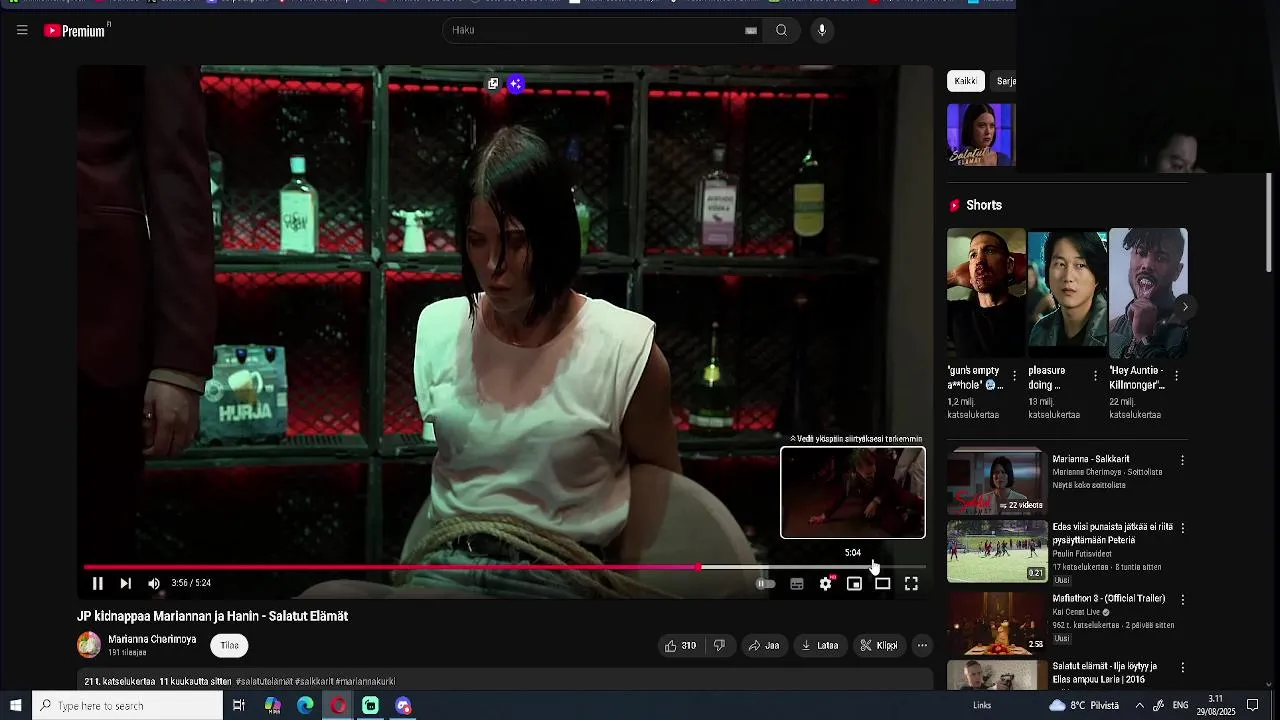Select the Sarja filter chip
The width and height of the screenshot is (1280, 720).
[1005, 81]
